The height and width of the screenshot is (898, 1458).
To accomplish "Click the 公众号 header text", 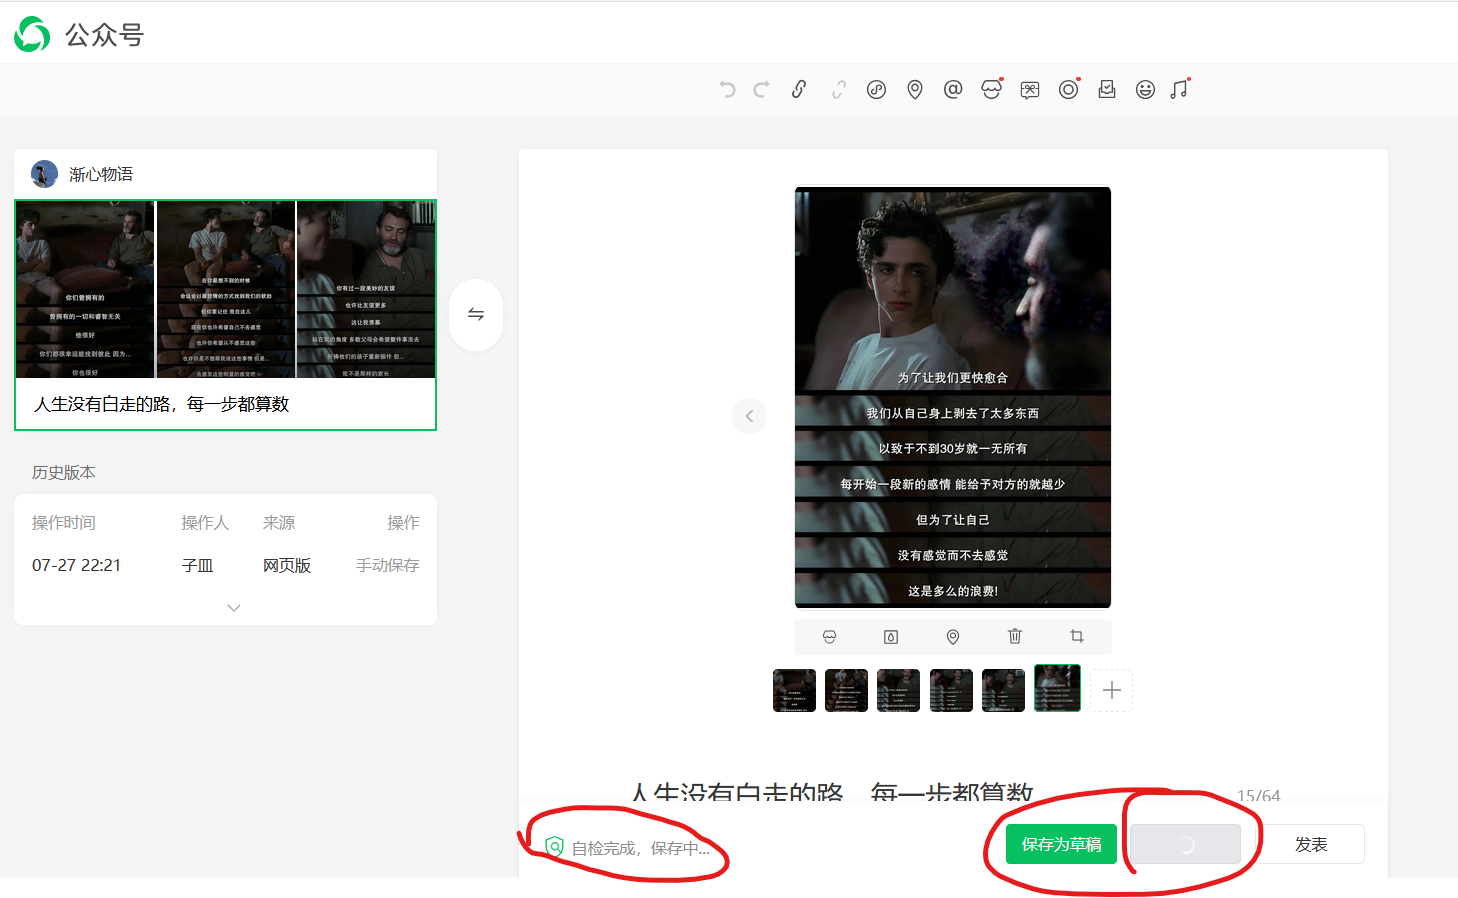I will click(x=105, y=35).
